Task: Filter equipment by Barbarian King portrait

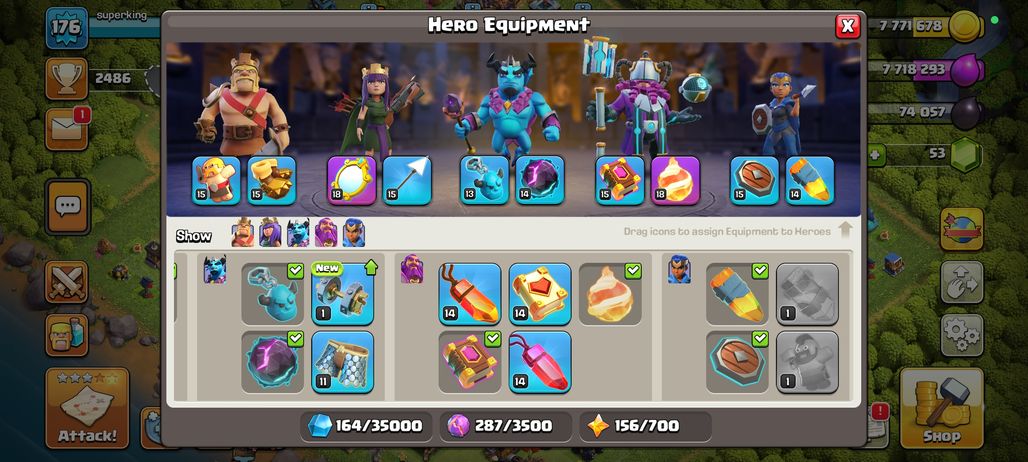Action: [243, 233]
